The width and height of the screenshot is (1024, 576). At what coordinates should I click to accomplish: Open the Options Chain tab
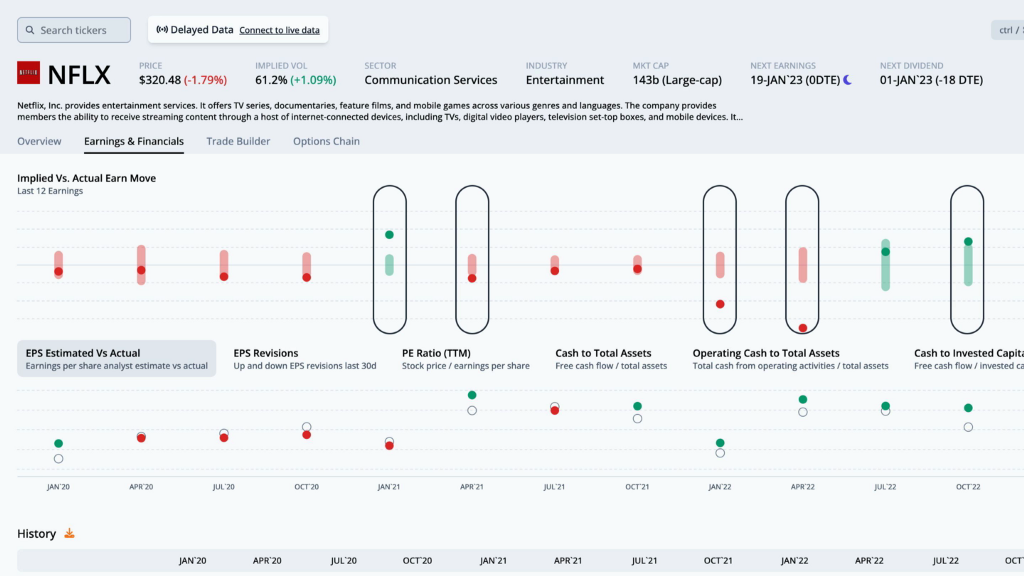(326, 141)
